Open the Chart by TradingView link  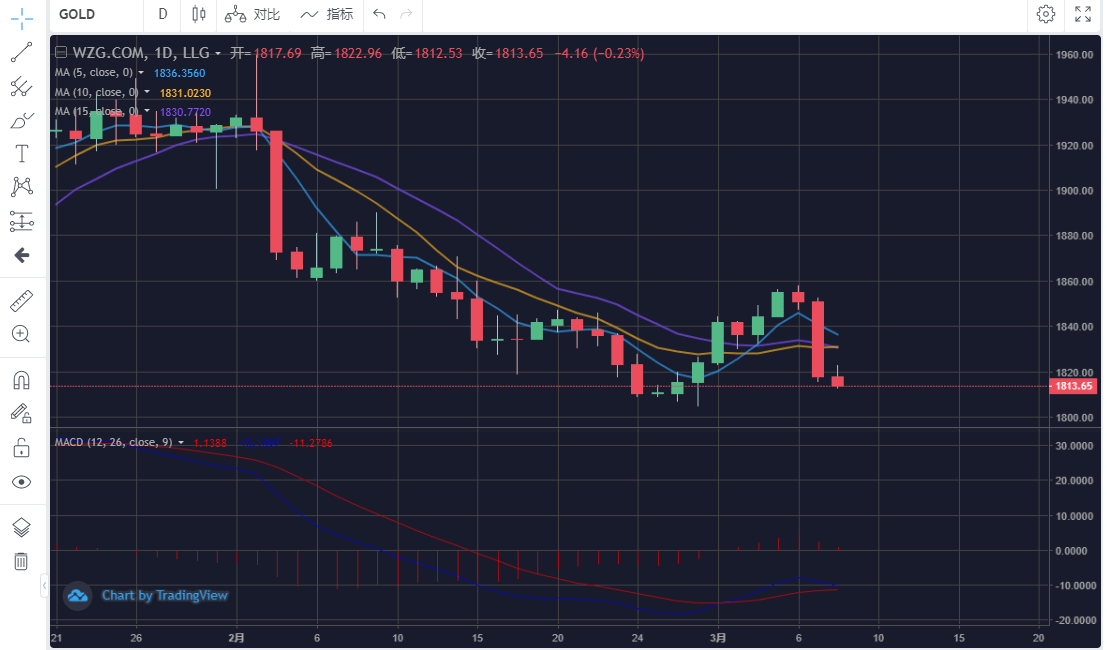click(148, 596)
